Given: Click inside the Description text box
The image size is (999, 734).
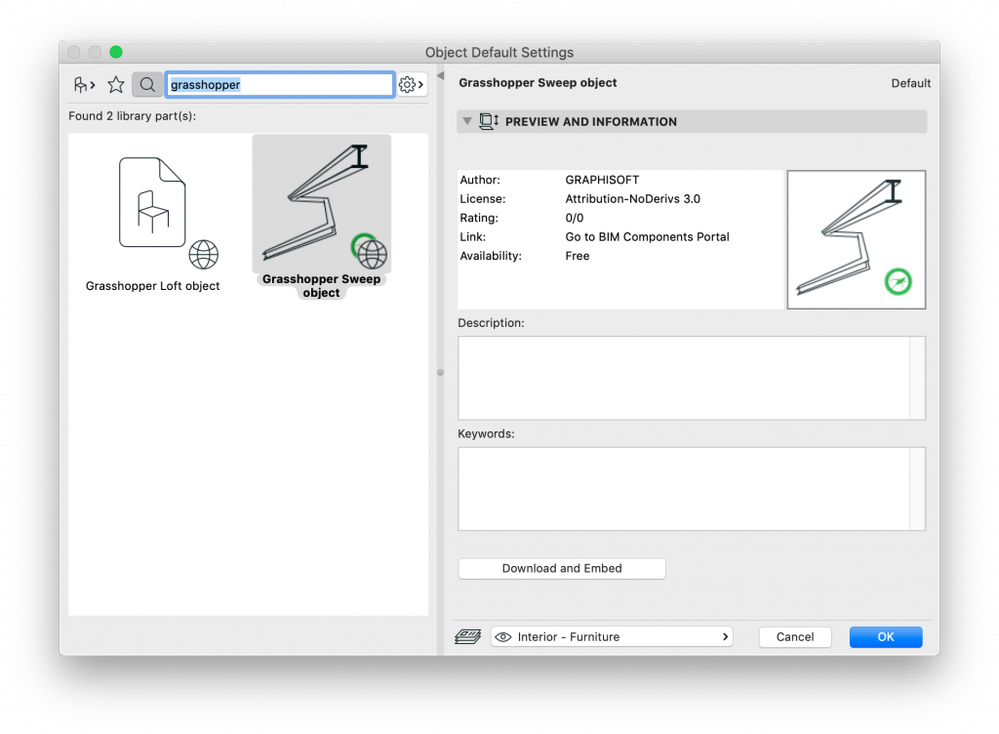Looking at the screenshot, I should [x=684, y=378].
